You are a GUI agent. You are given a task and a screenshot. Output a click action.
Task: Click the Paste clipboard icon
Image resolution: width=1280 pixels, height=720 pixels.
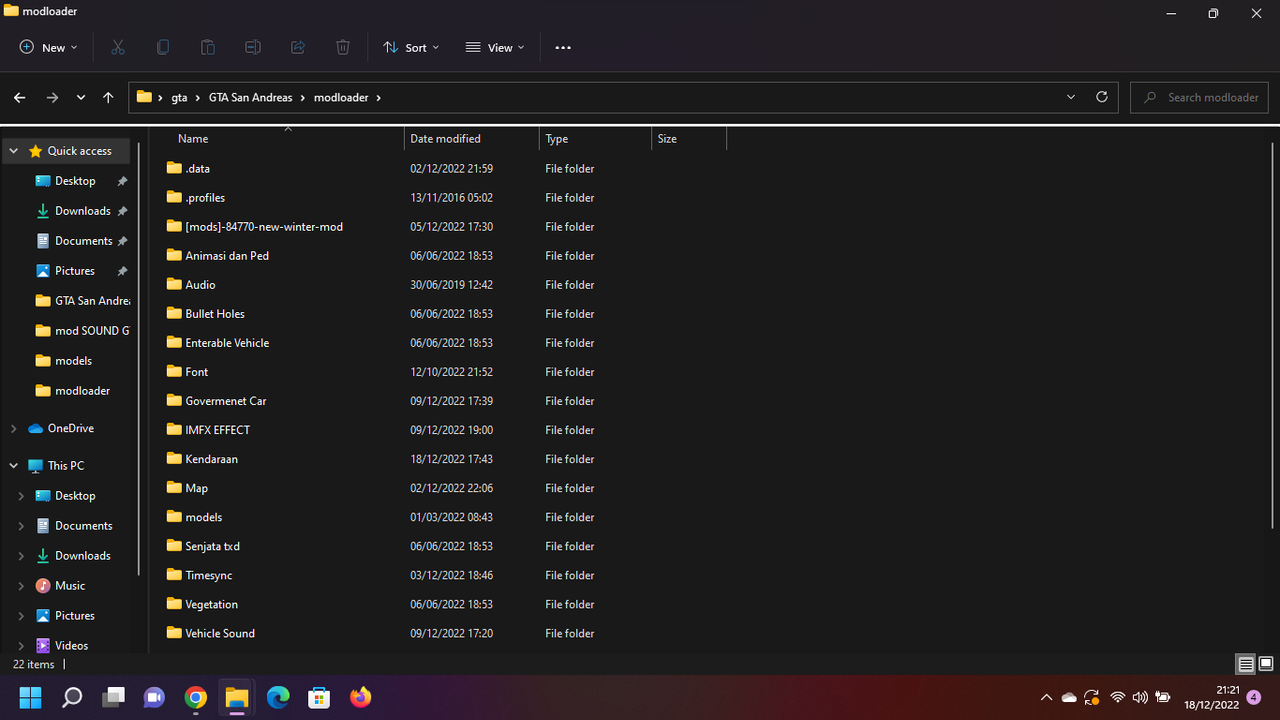click(208, 47)
